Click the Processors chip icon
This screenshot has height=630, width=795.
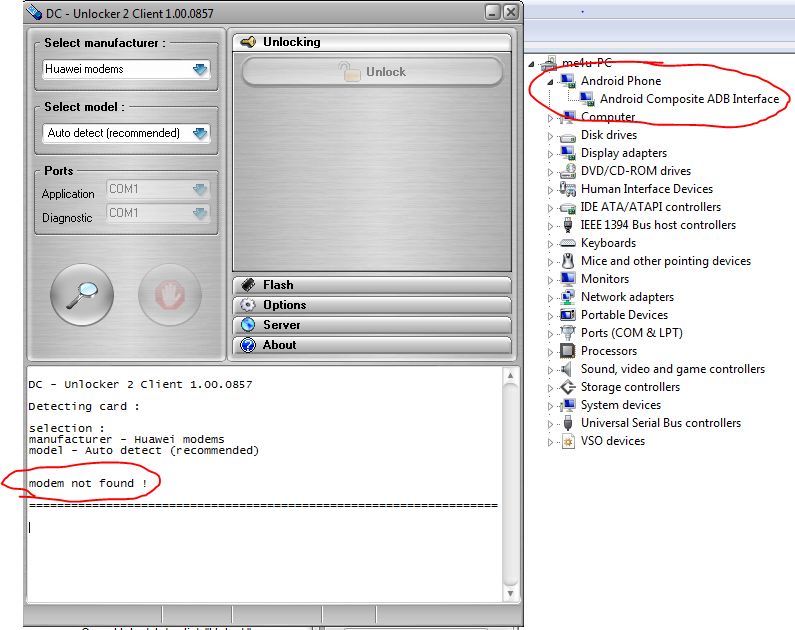[568, 351]
